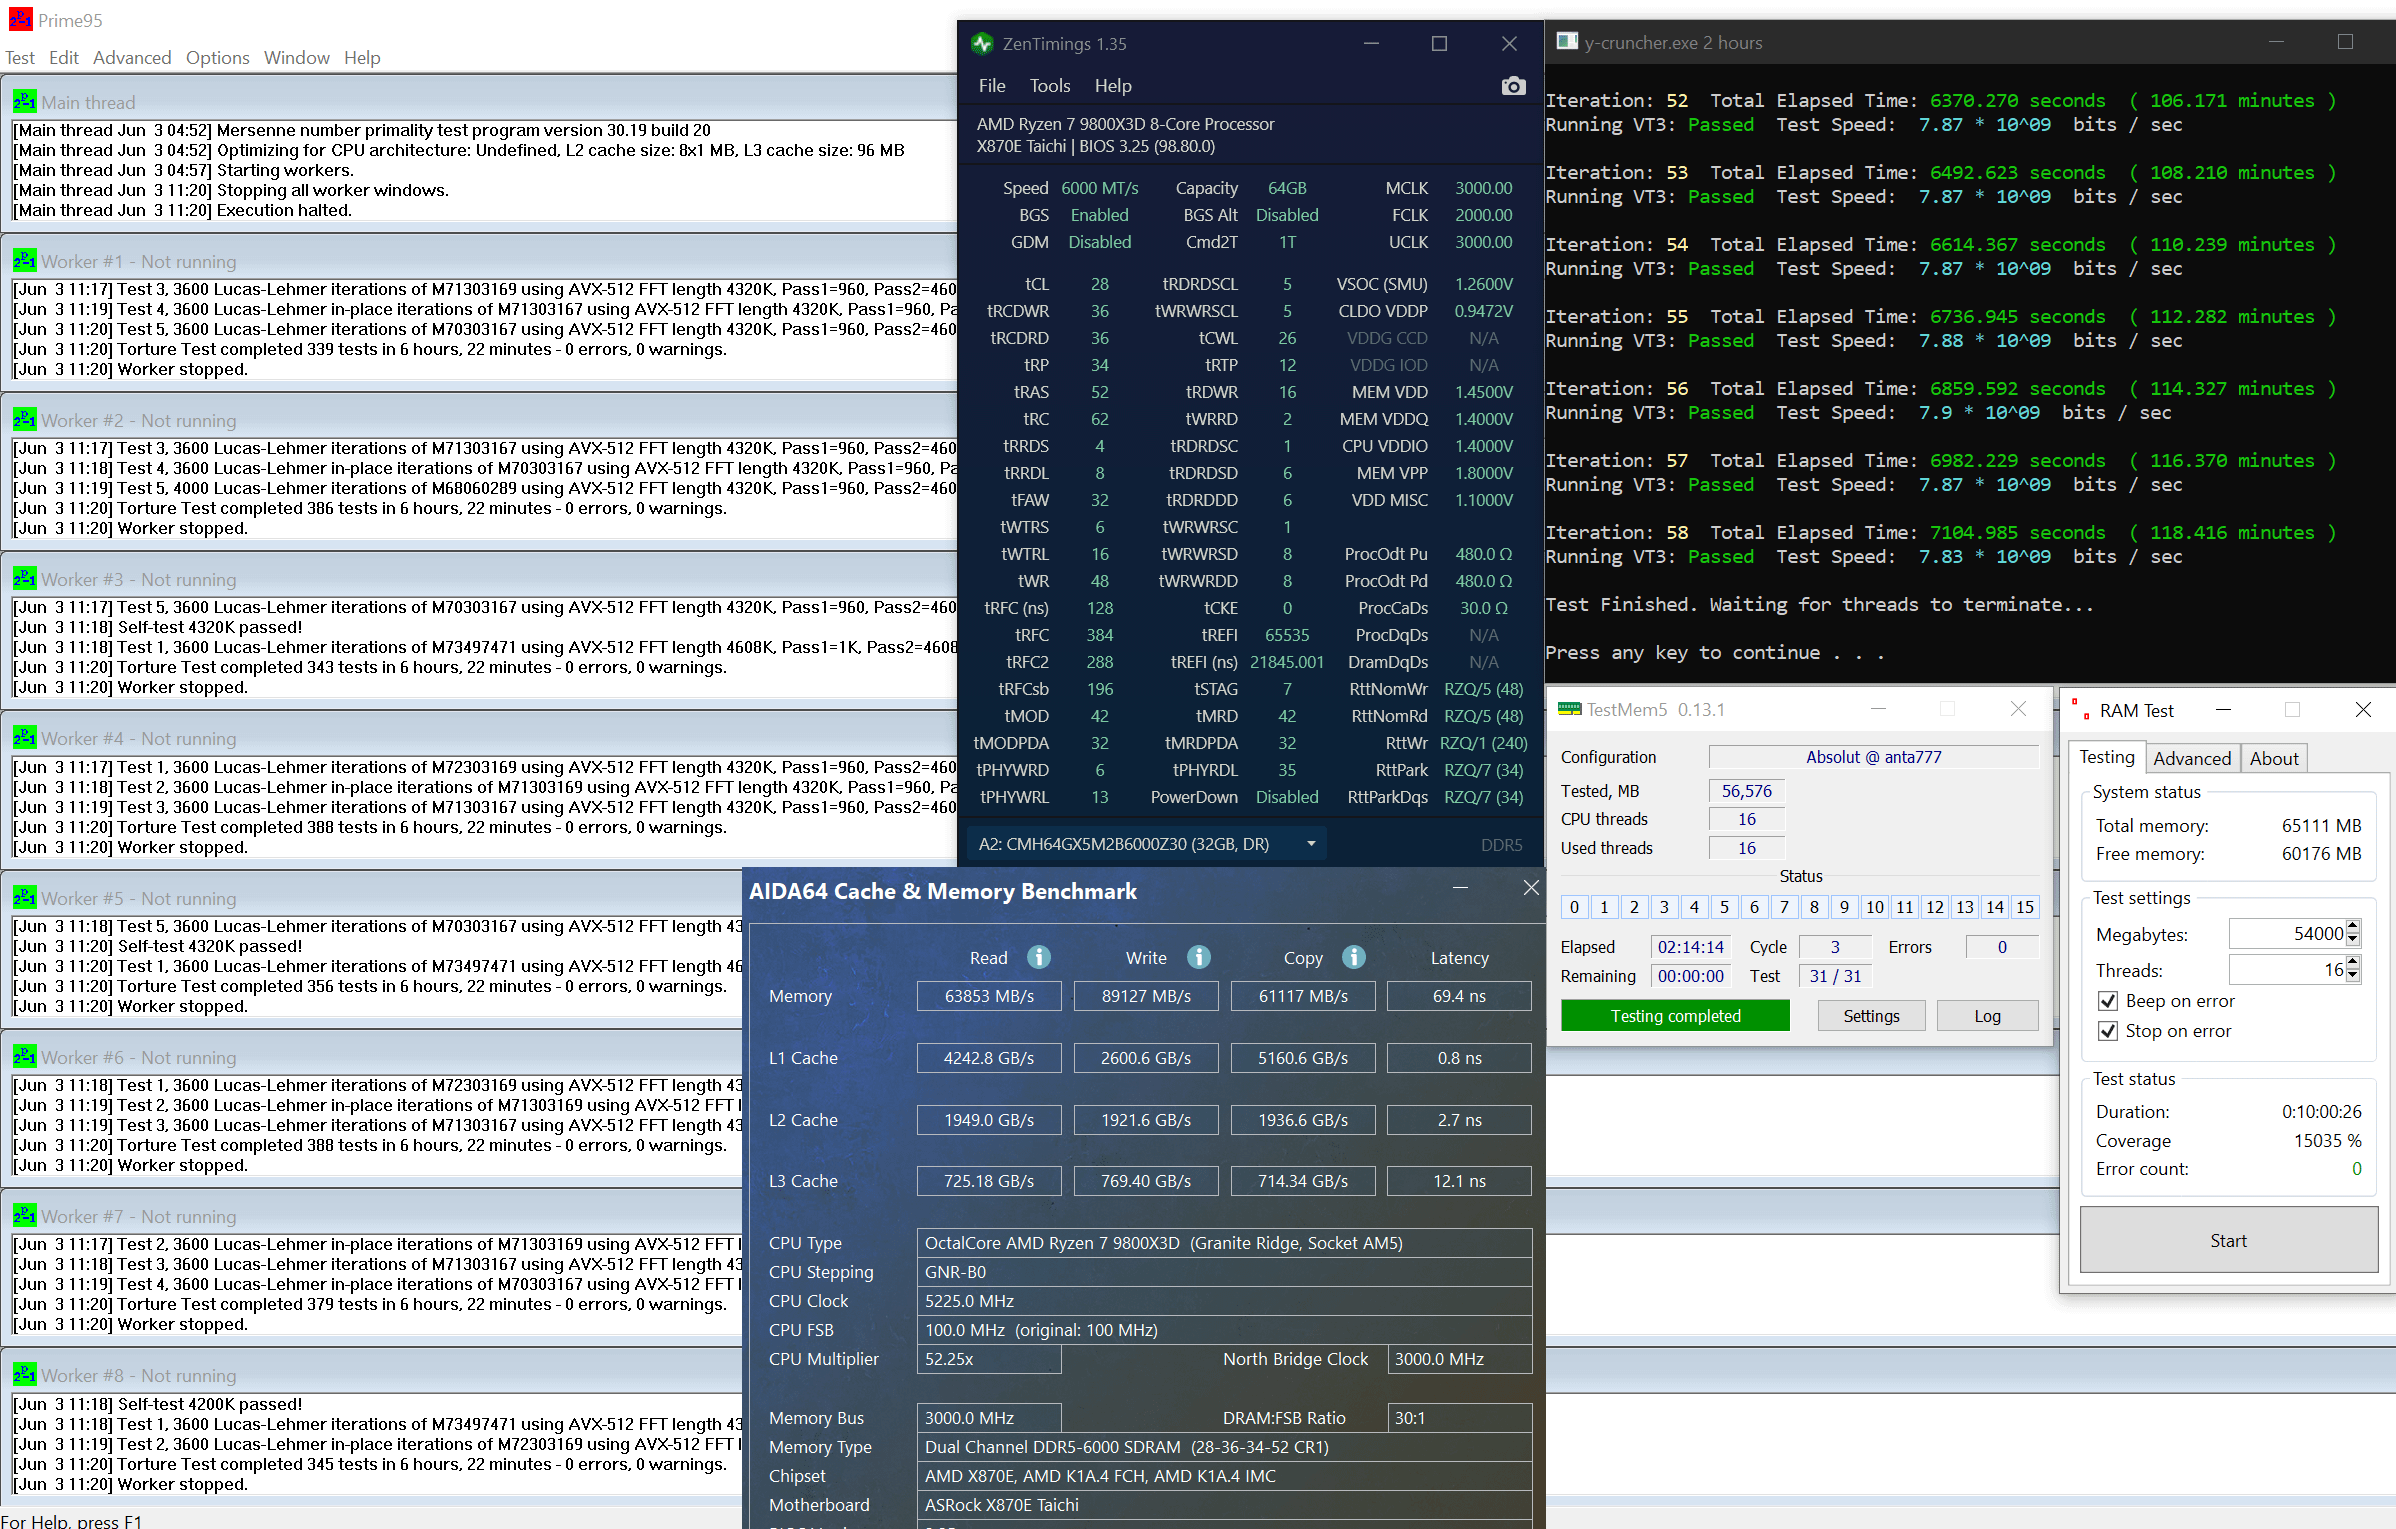Open TestMem5 Settings
The image size is (2396, 1529).
pyautogui.click(x=1871, y=1016)
